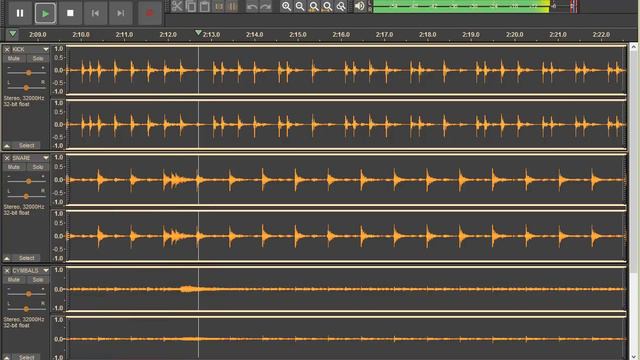Click the vertical scrollbar thumb
640x360 pixels.
point(633,162)
